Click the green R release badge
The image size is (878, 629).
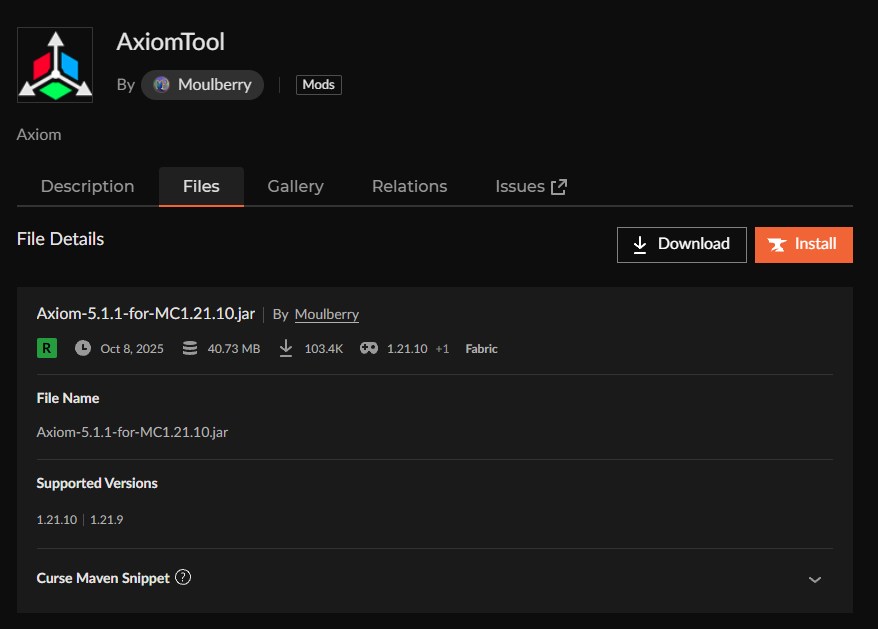coord(46,348)
